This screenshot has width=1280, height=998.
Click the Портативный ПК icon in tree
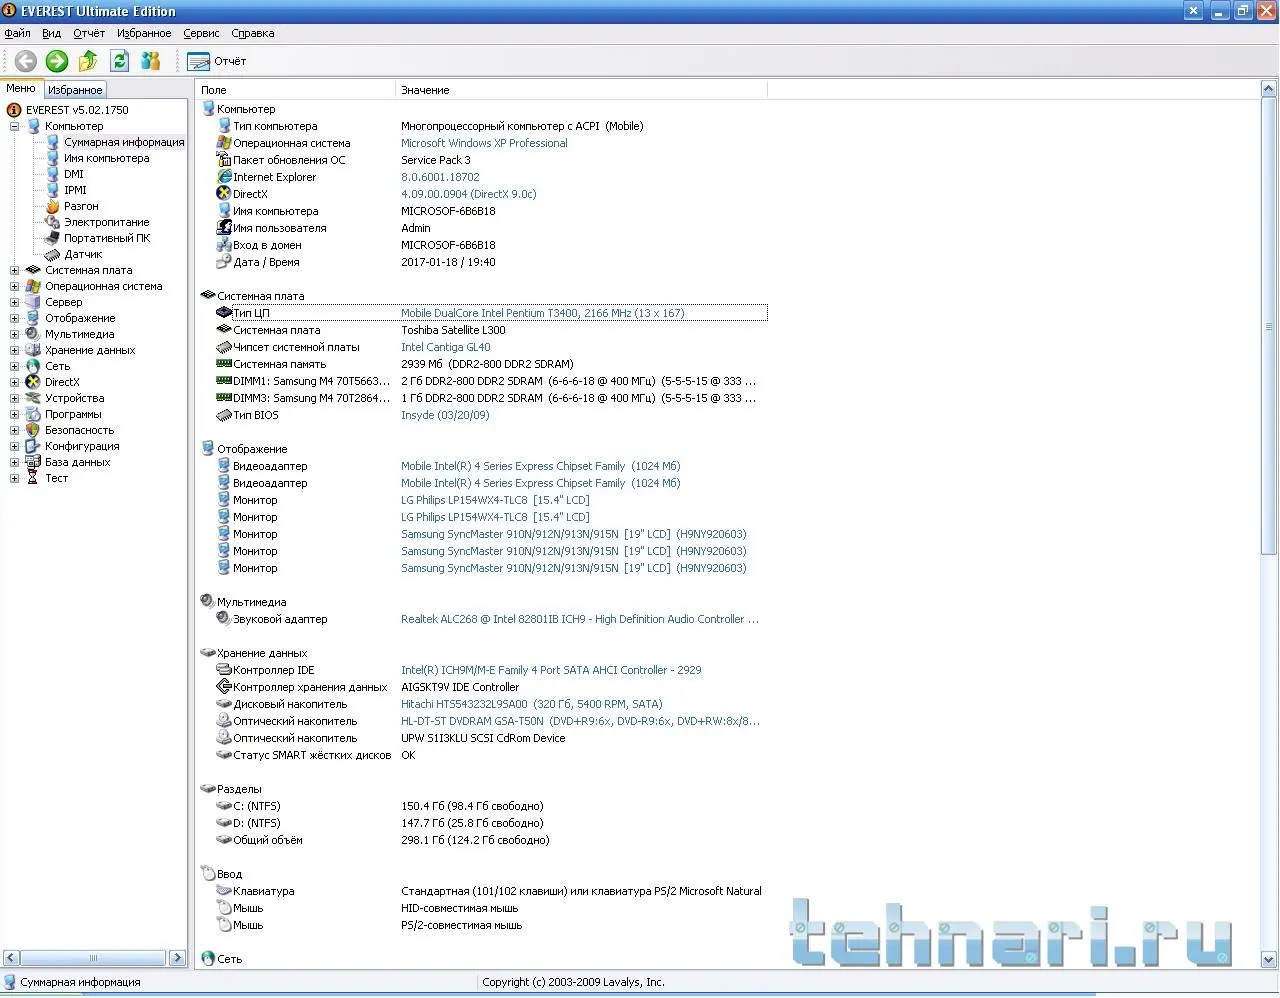coord(53,238)
